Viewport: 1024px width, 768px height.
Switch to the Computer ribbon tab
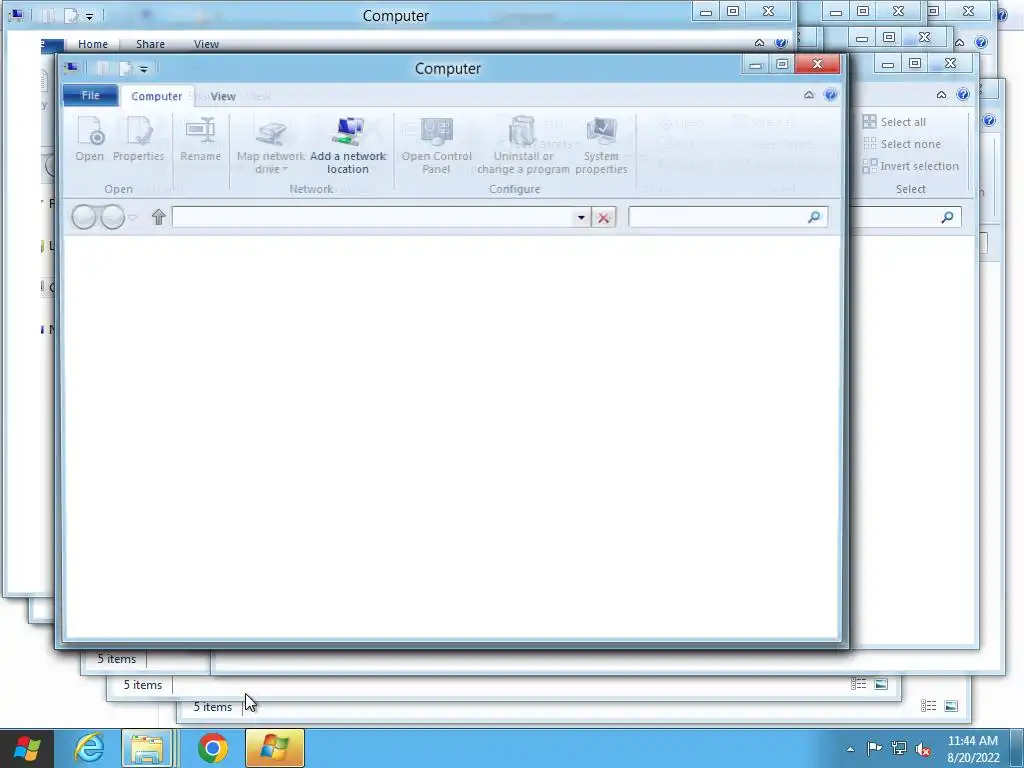pos(157,96)
